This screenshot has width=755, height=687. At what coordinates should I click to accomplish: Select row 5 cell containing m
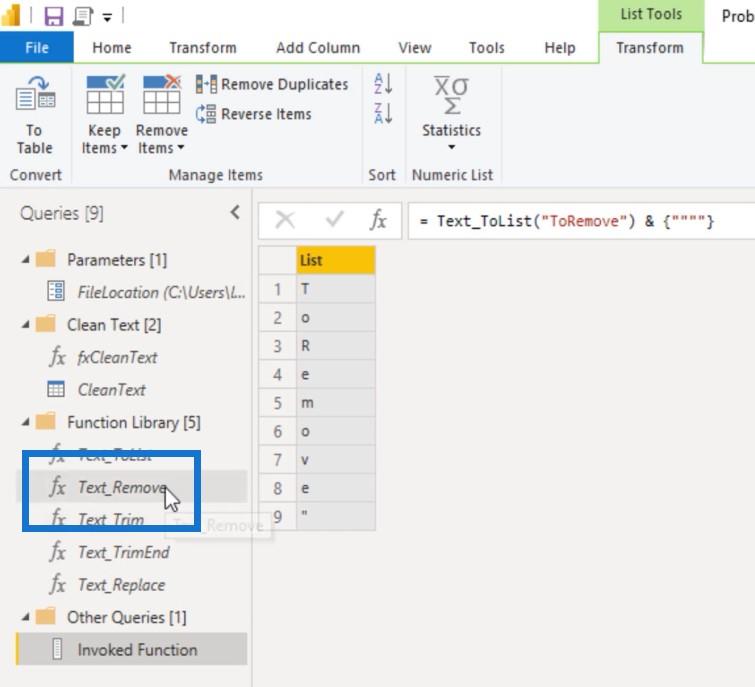[336, 402]
